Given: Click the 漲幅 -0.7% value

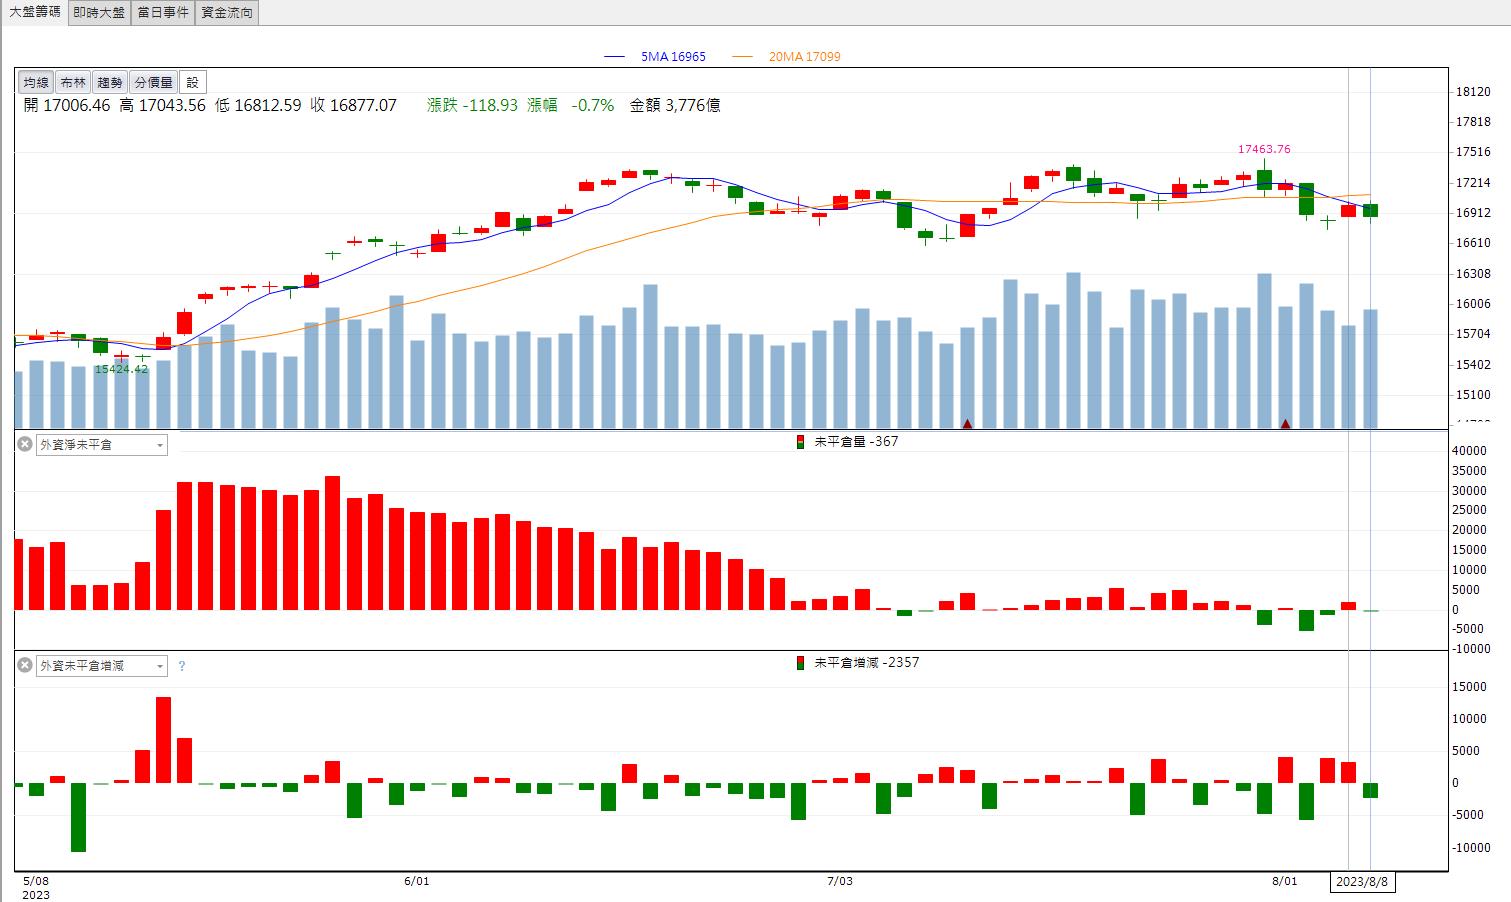Looking at the screenshot, I should click(571, 105).
